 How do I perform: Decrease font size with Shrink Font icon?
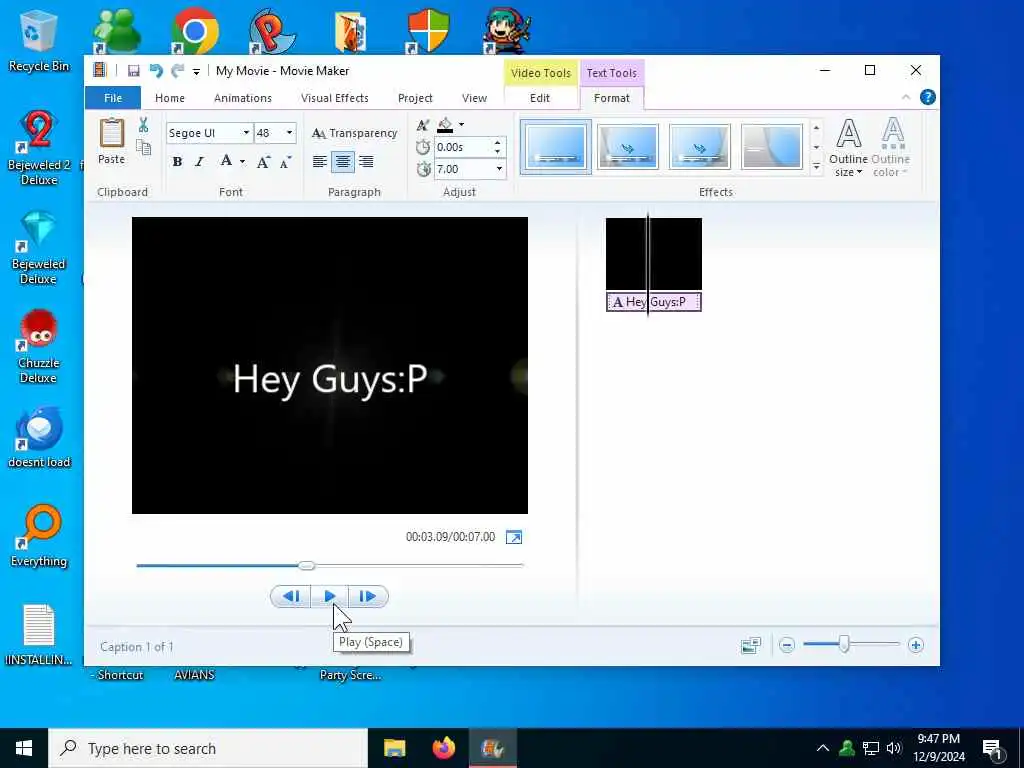pyautogui.click(x=285, y=162)
